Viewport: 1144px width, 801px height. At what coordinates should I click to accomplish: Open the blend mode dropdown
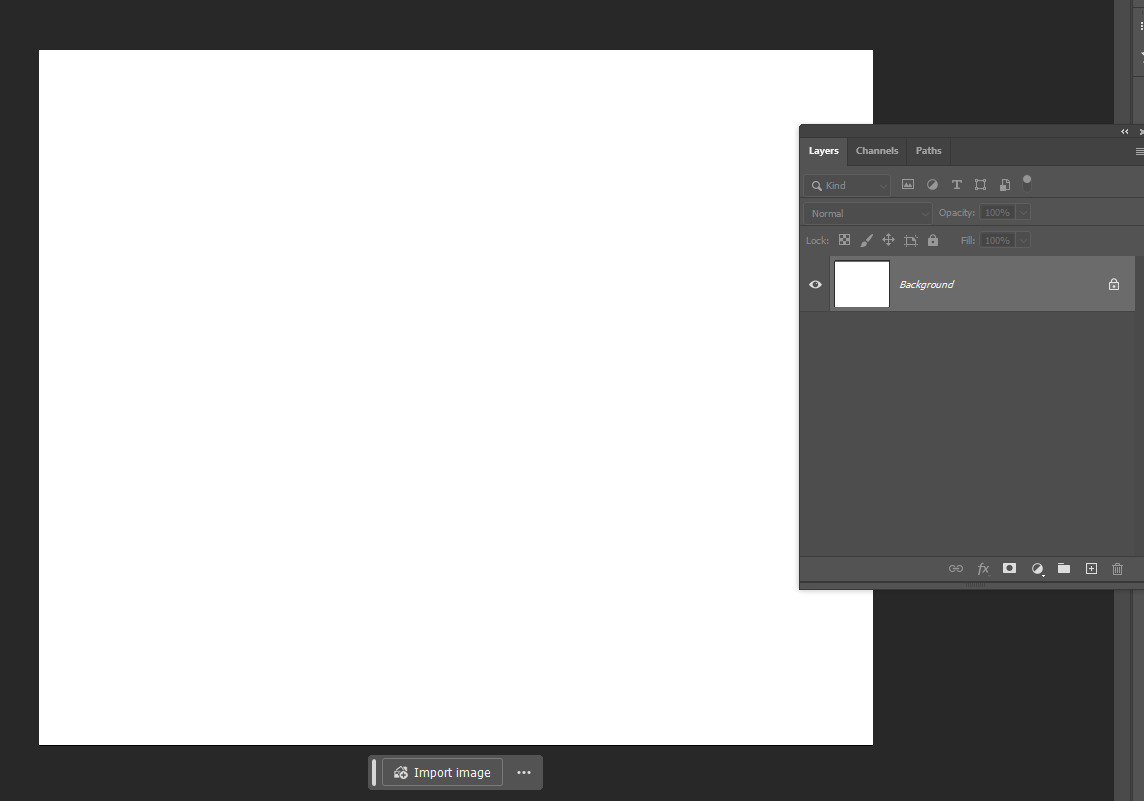(866, 213)
